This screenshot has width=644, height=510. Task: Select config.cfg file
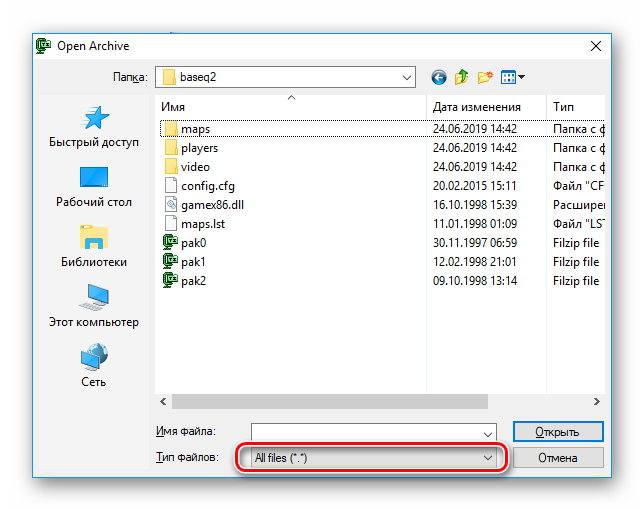pos(200,186)
